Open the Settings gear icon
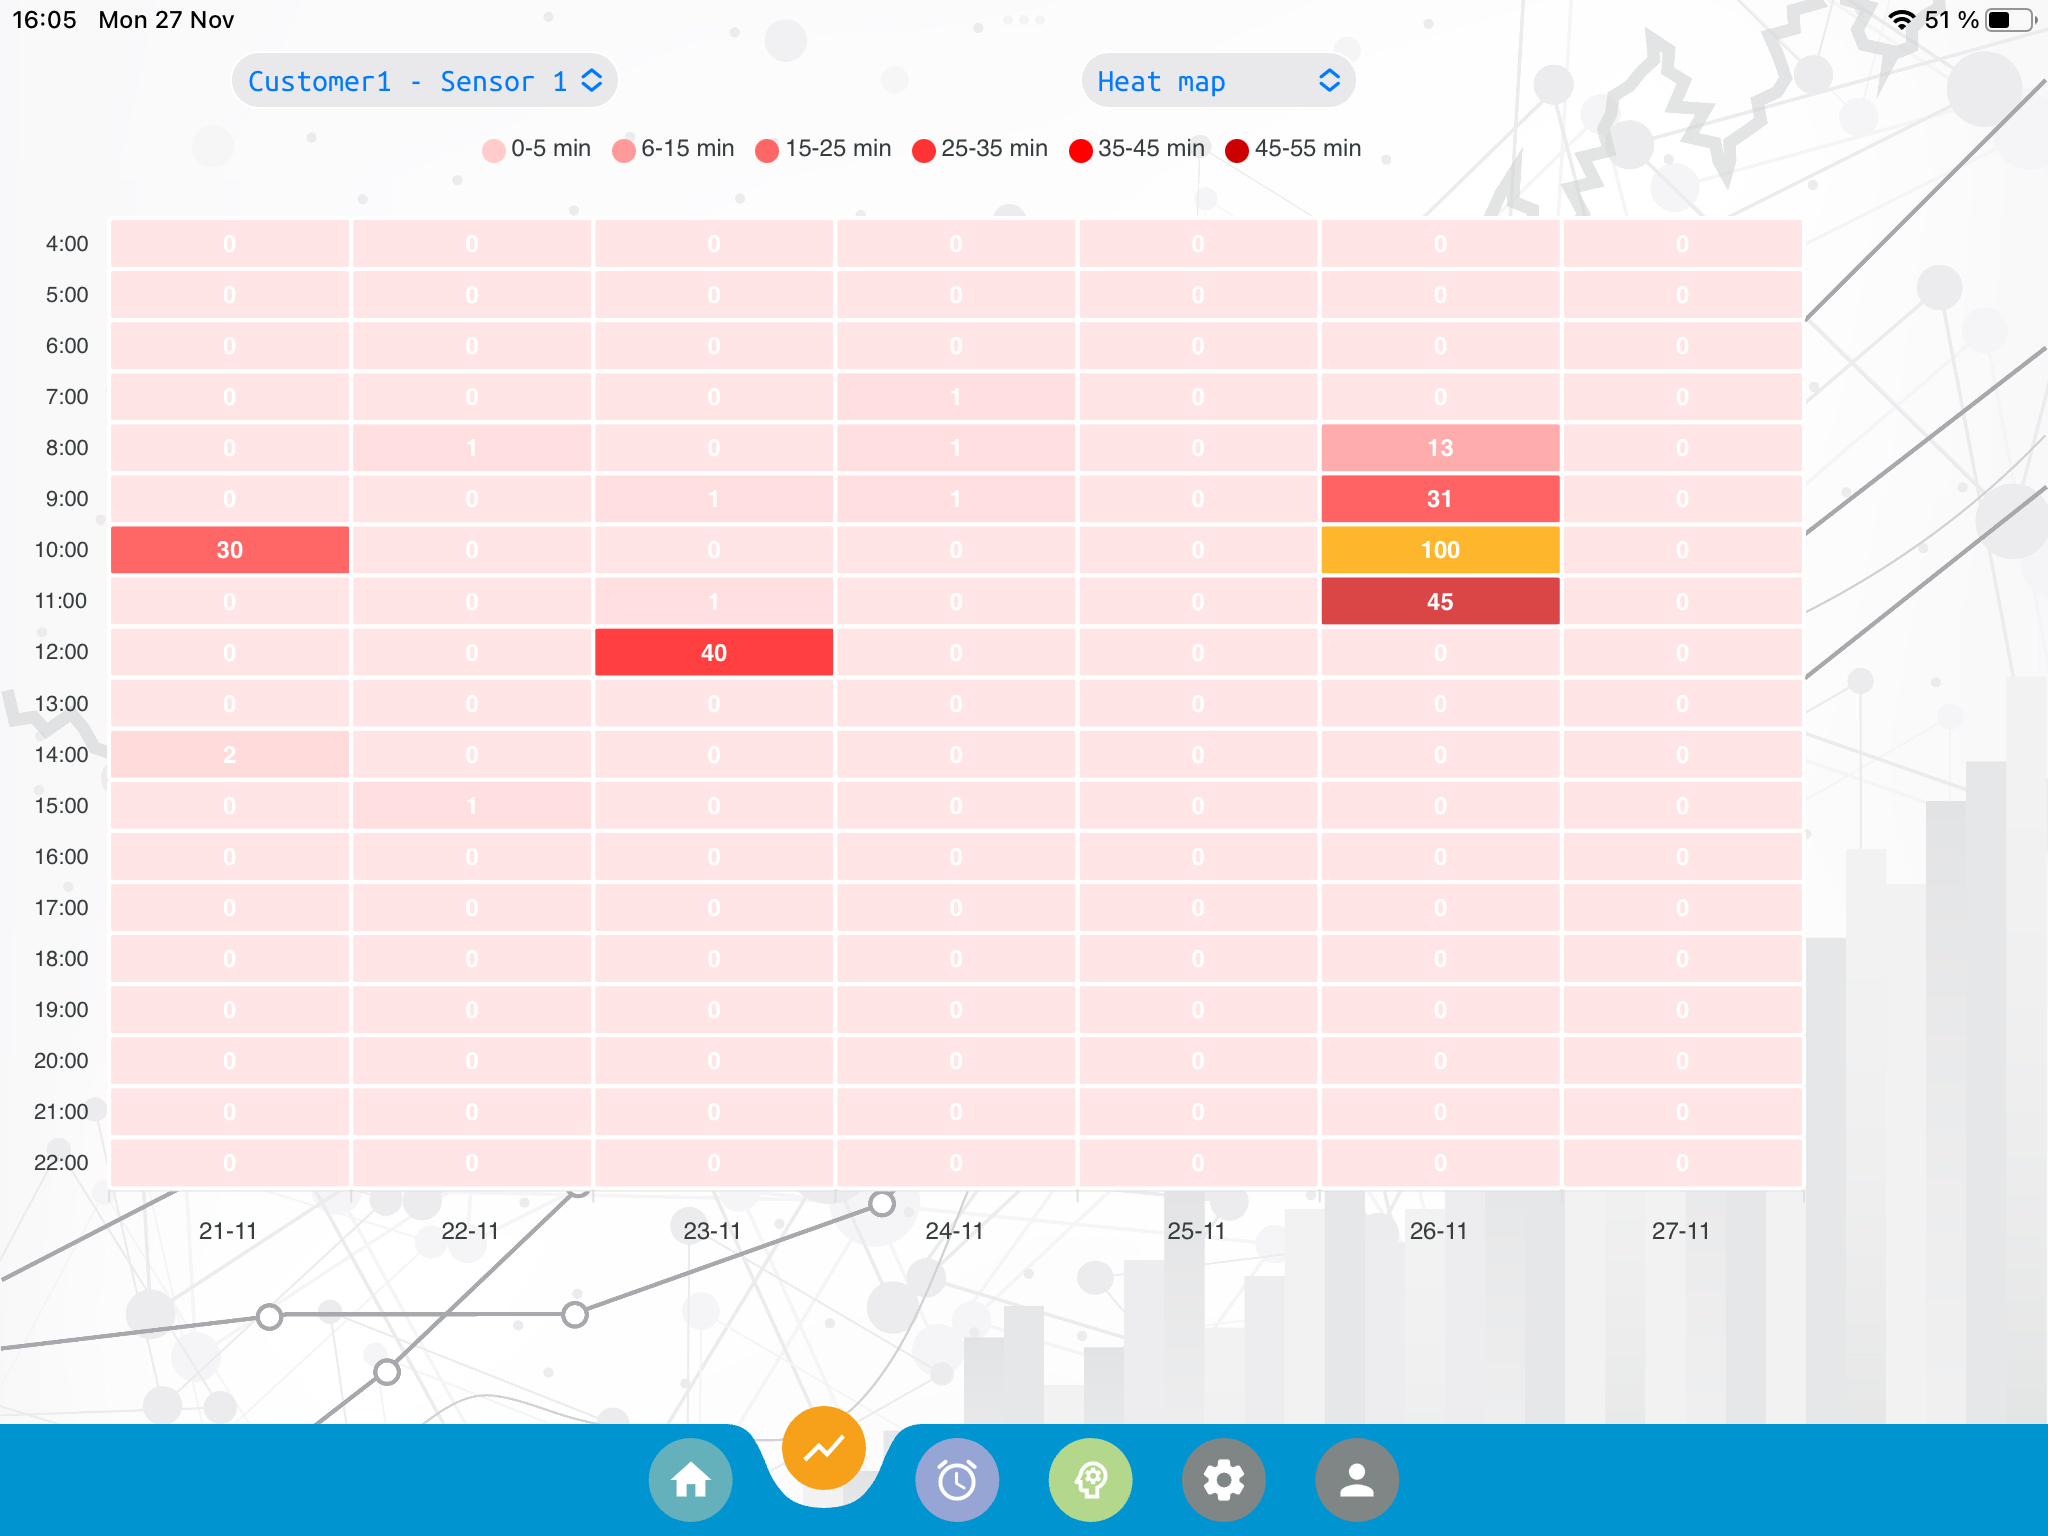 (x=1224, y=1480)
